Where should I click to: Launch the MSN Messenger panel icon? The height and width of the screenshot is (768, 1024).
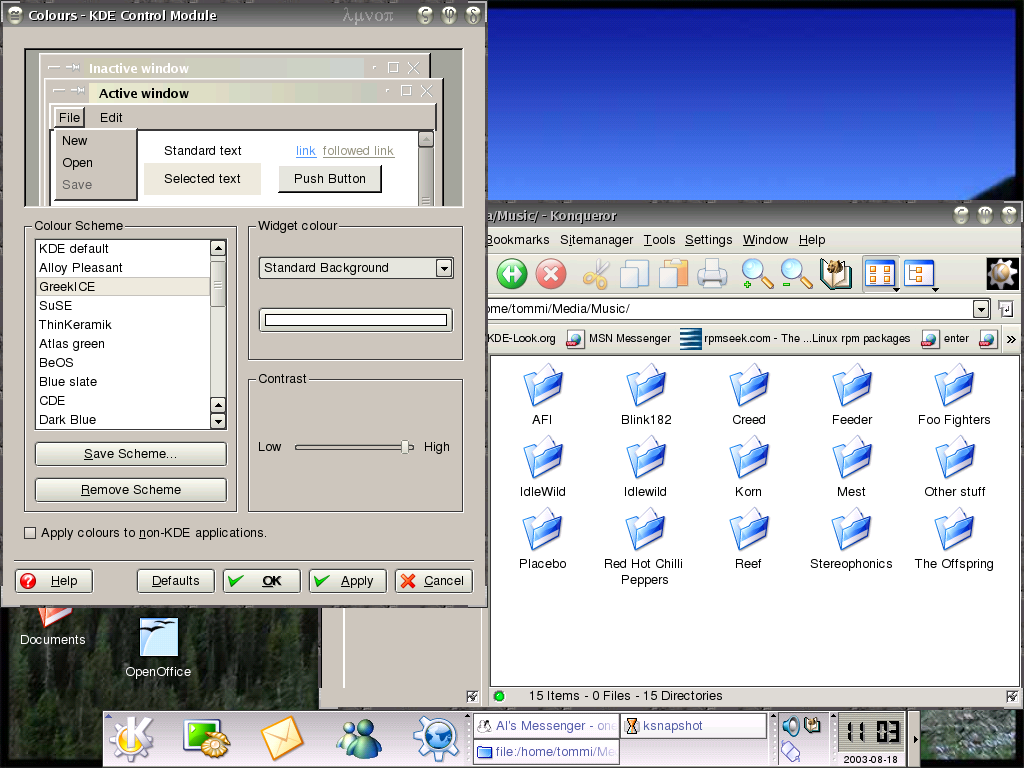point(359,739)
